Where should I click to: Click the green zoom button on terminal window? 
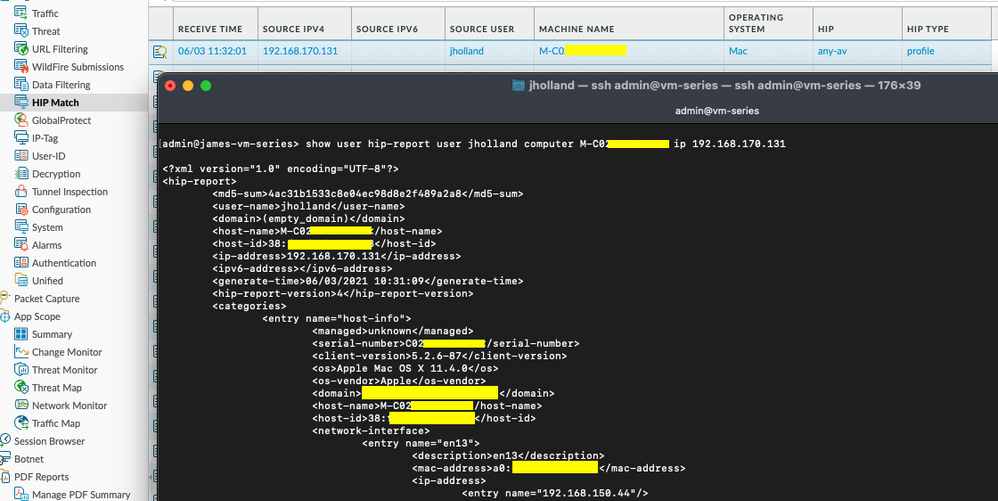pyautogui.click(x=206, y=86)
